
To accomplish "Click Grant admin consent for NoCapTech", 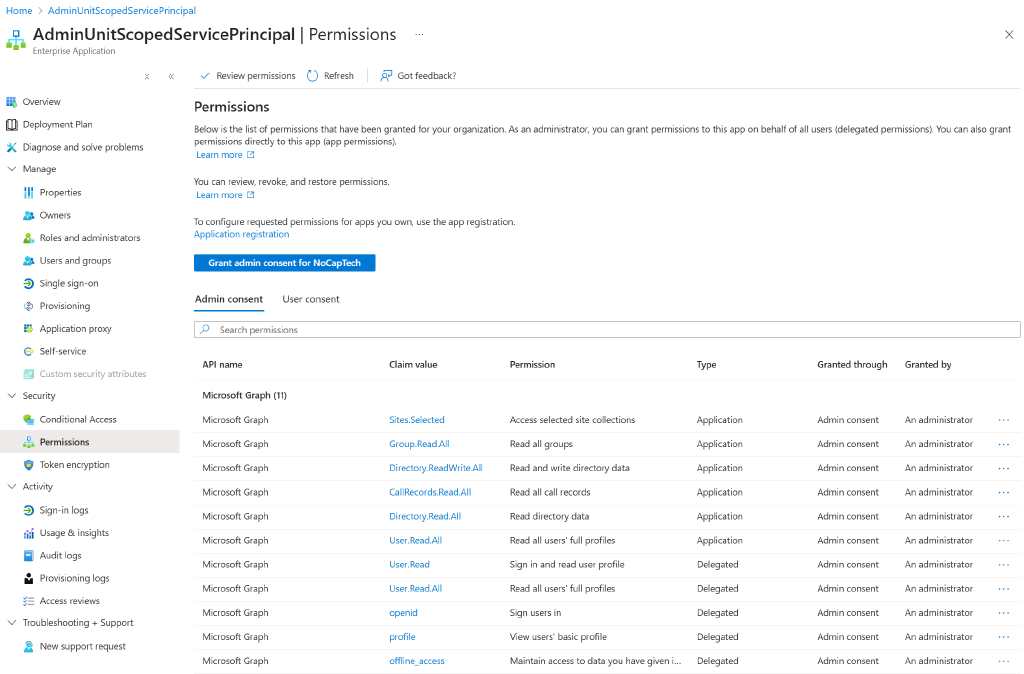I will click(285, 262).
